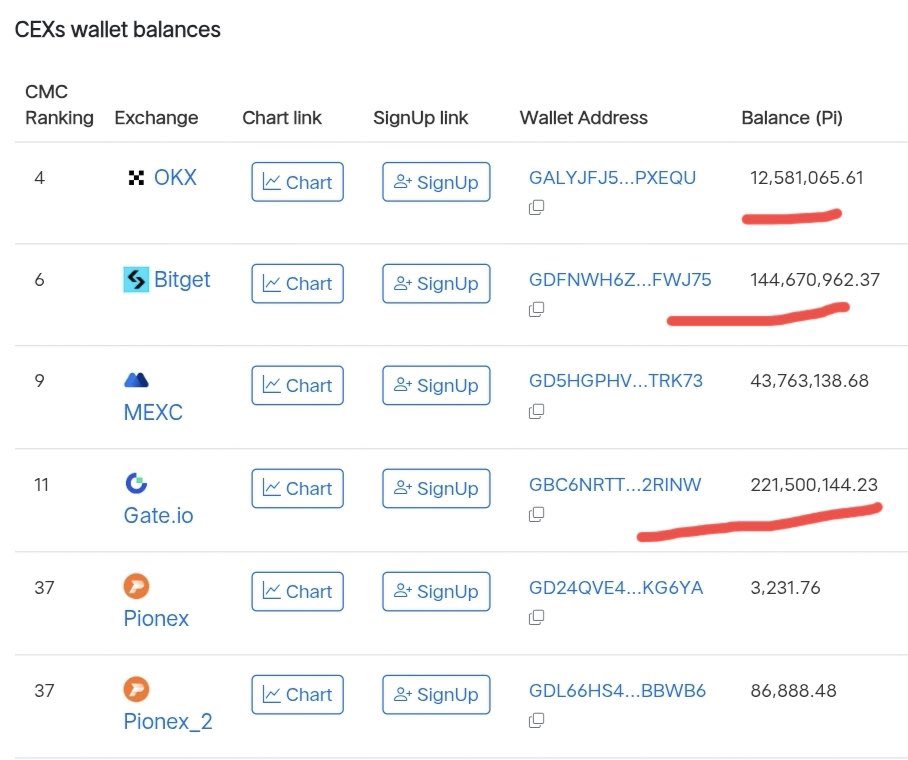Select the balance 43,763,138.68
This screenshot has height=760, width=908.
810,381
